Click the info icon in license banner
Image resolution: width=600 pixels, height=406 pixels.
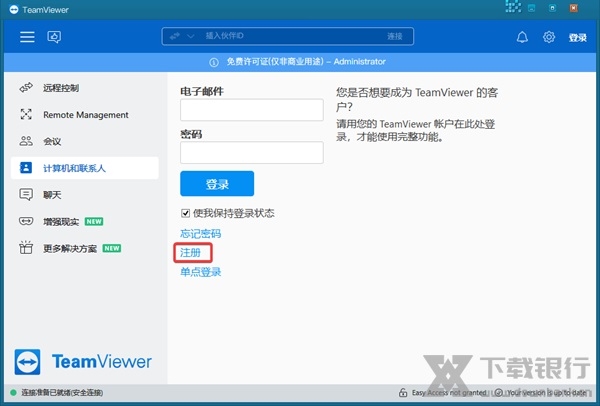(214, 62)
